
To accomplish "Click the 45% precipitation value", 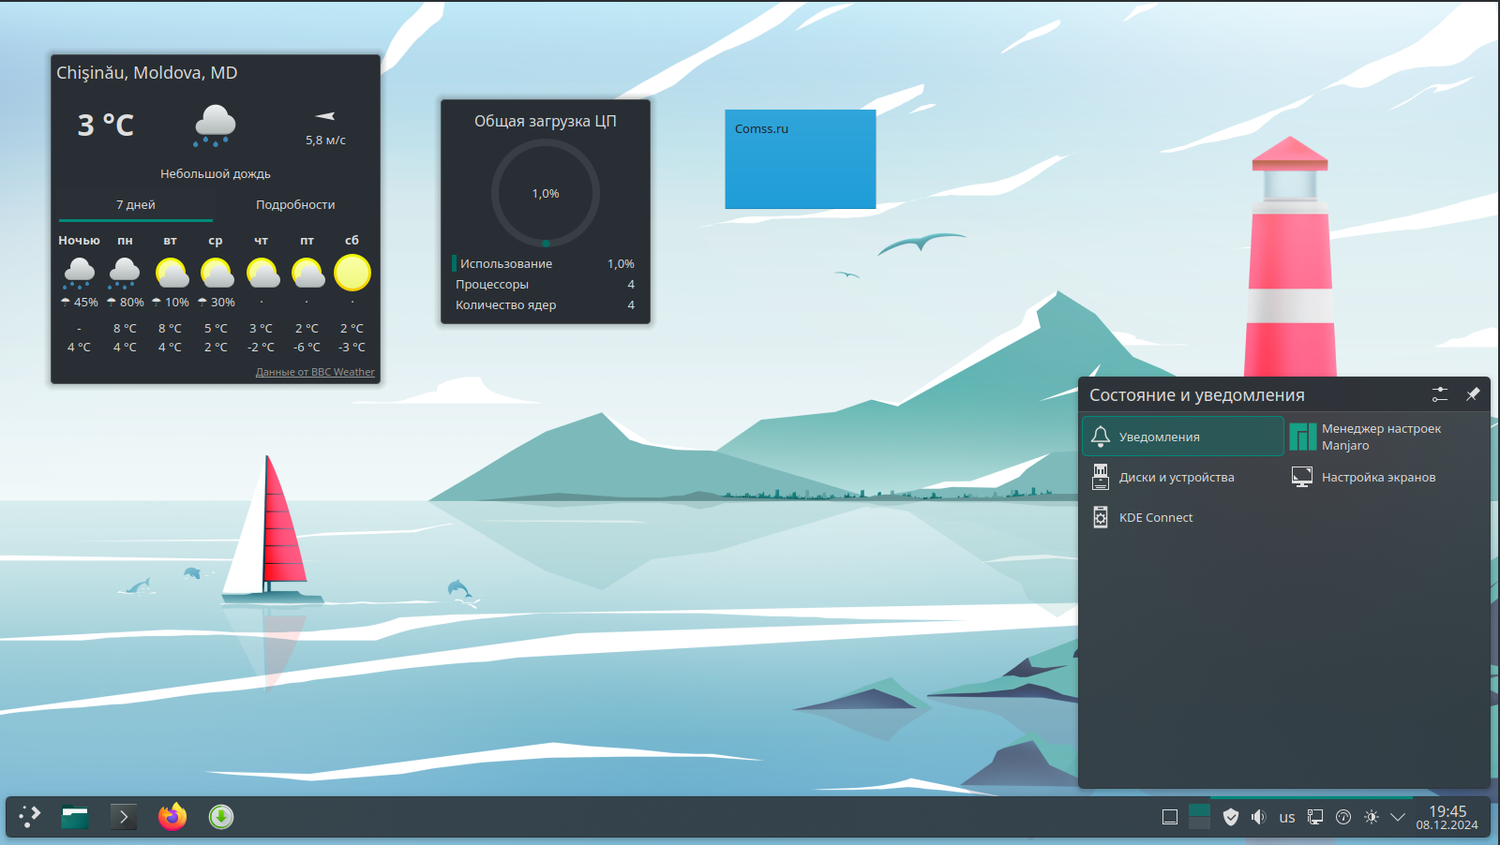I will [x=86, y=302].
